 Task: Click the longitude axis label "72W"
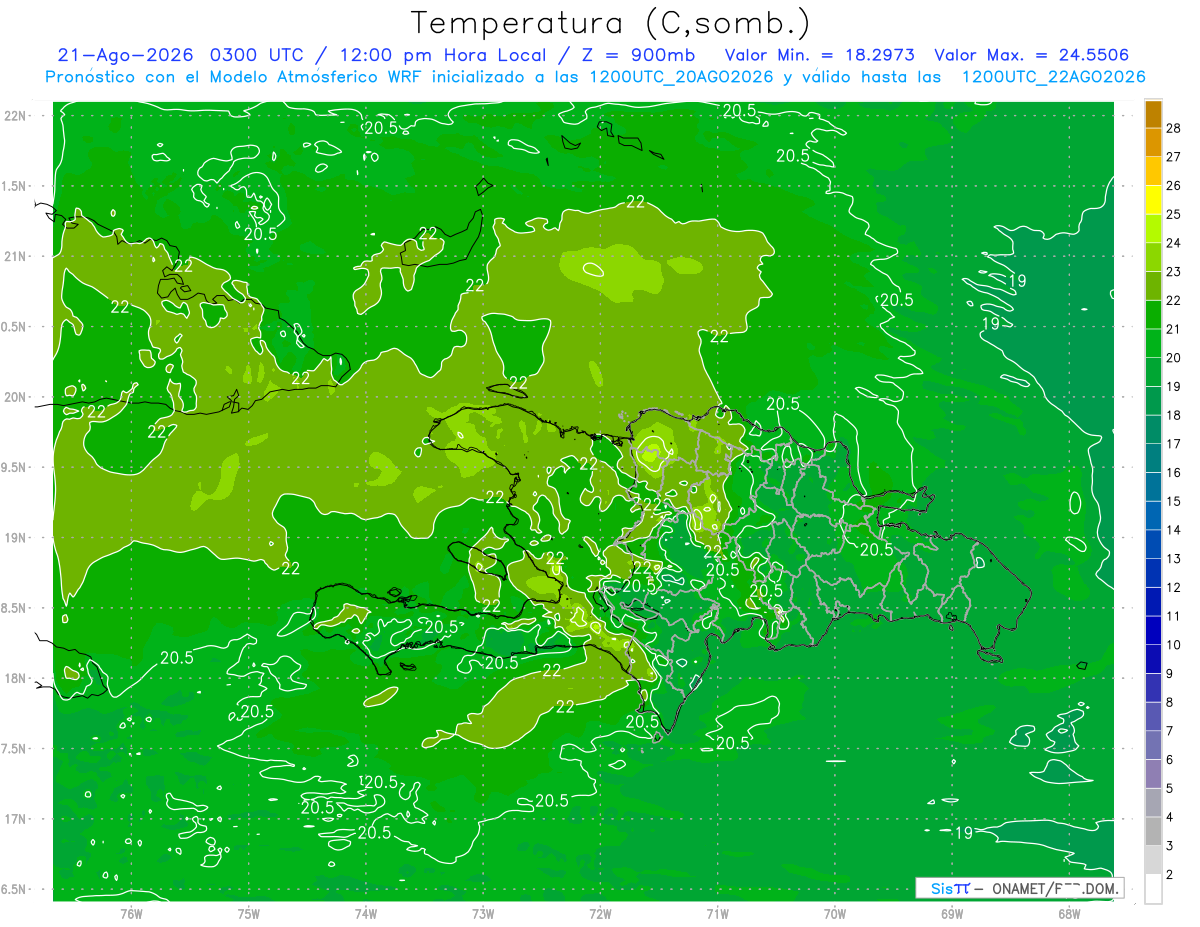(600, 913)
